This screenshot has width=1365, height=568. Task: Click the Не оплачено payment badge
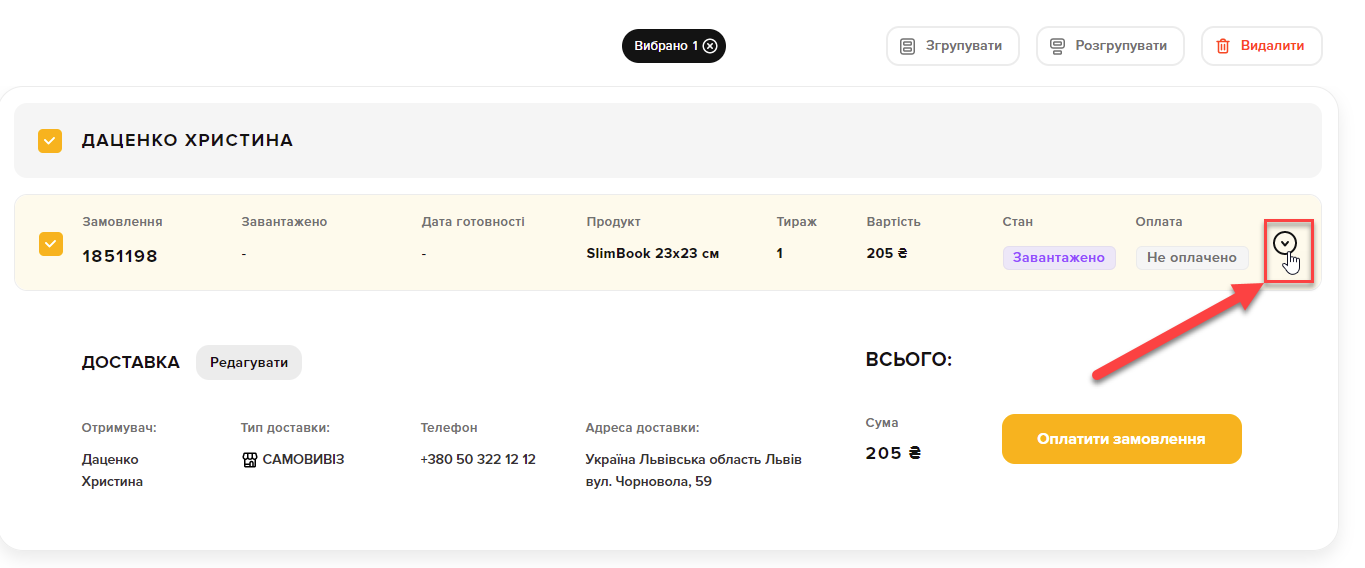click(x=1192, y=258)
